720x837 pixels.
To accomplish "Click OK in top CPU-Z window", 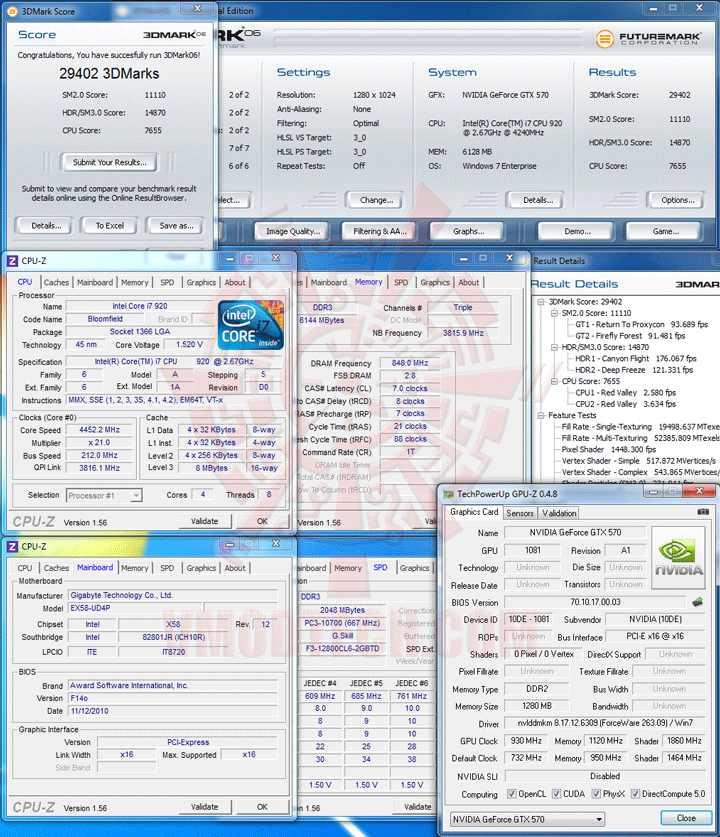I will point(262,522).
